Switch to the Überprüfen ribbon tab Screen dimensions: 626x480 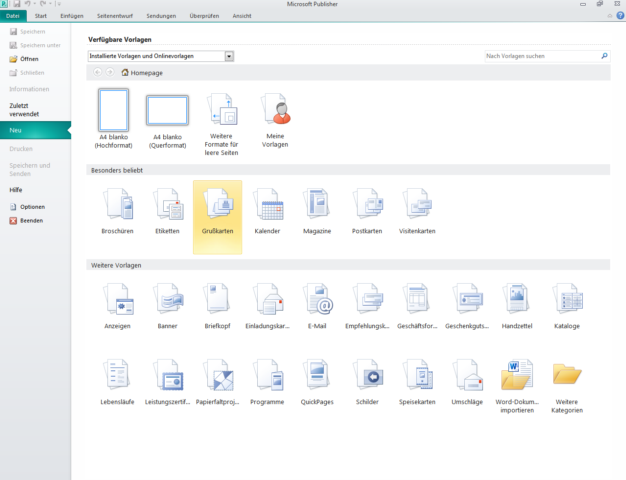point(204,16)
